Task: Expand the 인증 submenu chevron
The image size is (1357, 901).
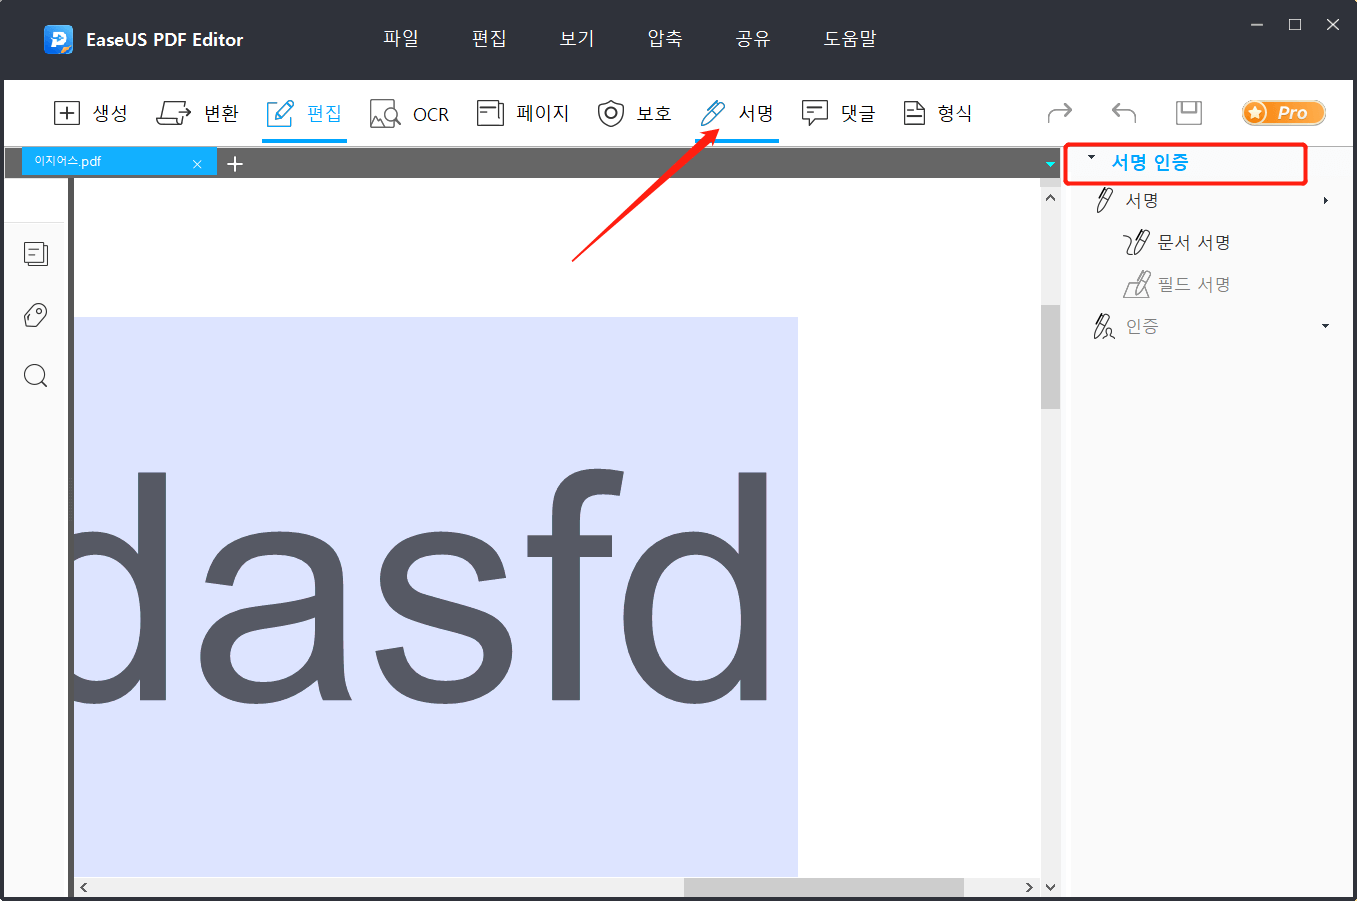Action: point(1326,325)
